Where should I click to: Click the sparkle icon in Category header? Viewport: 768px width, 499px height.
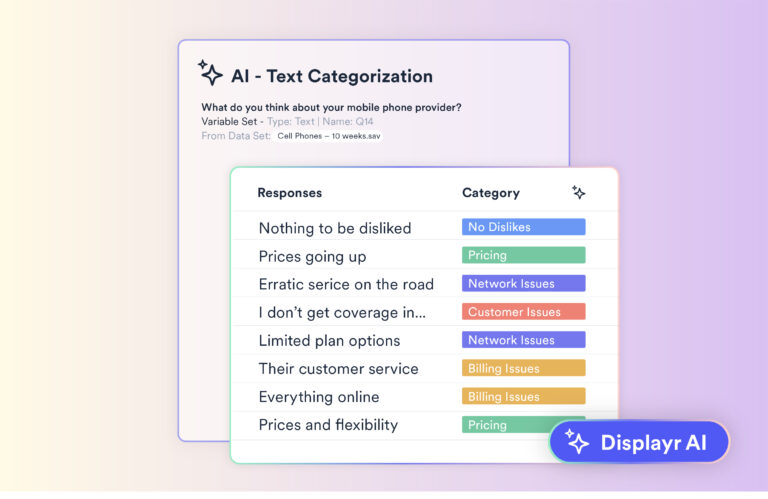[578, 193]
